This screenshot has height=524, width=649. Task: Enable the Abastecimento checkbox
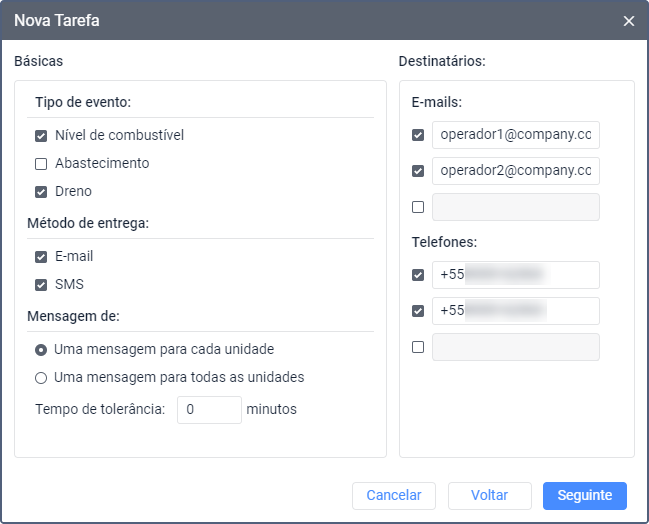41,163
